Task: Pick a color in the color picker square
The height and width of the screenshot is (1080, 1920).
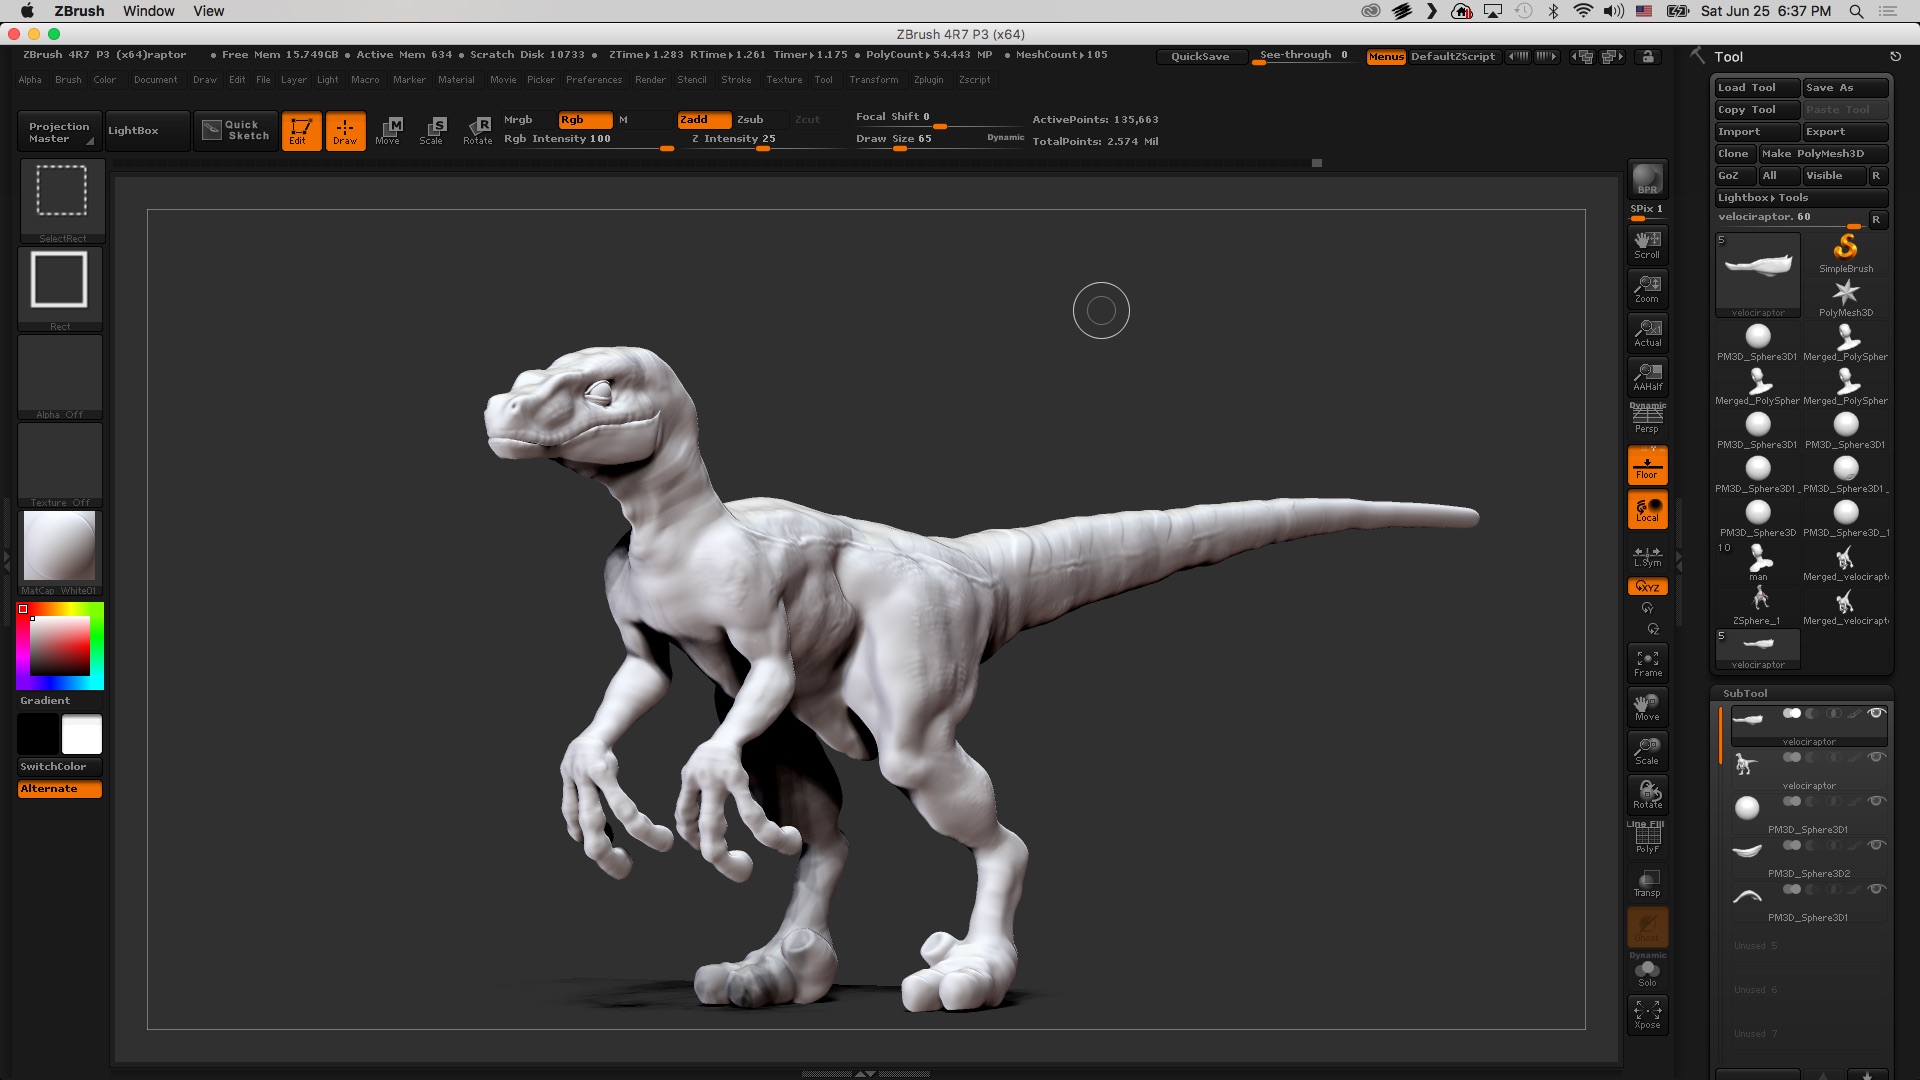Action: [x=60, y=646]
